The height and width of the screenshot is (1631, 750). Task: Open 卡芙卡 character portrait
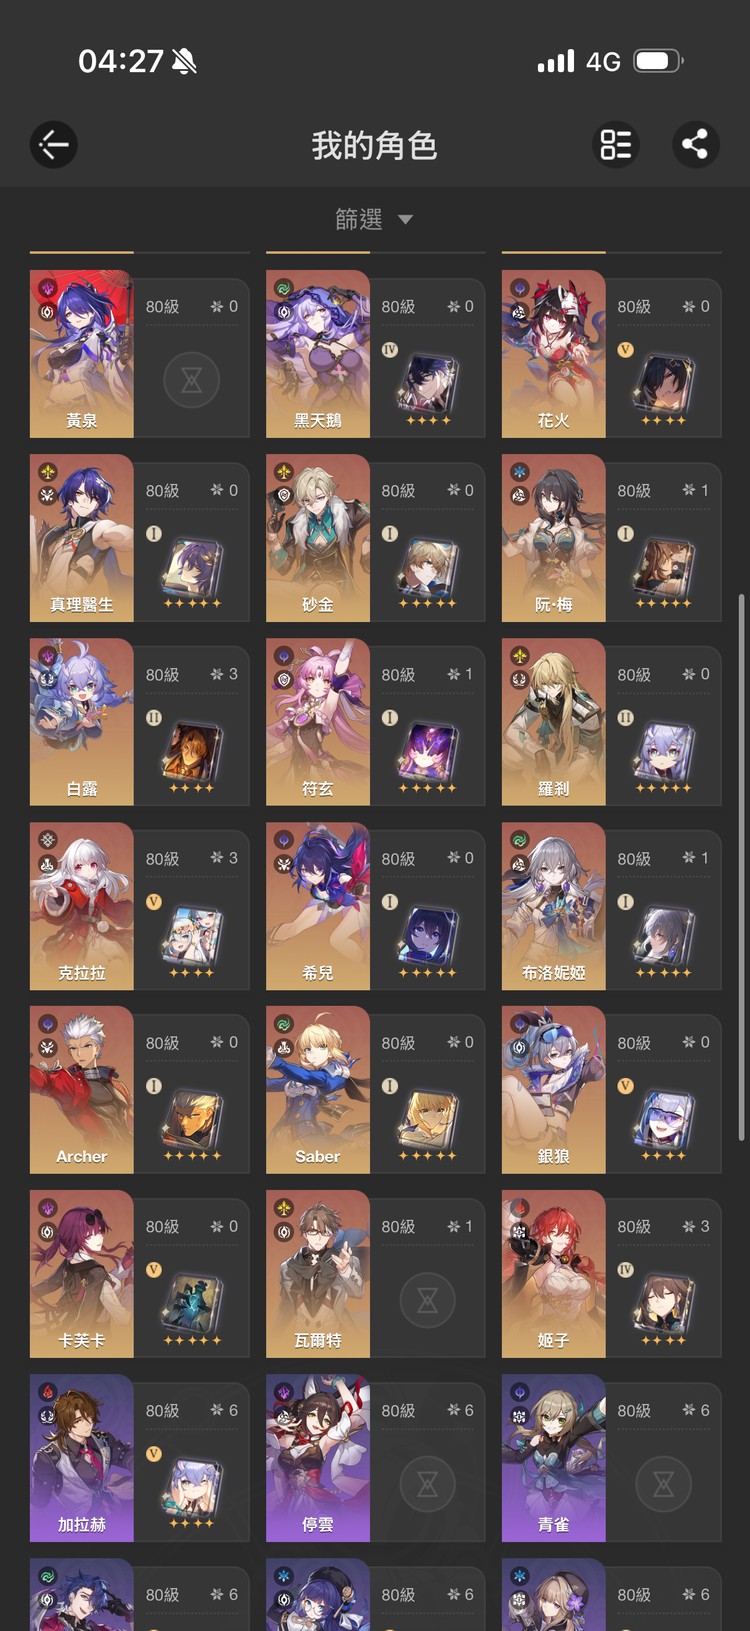coord(82,1274)
